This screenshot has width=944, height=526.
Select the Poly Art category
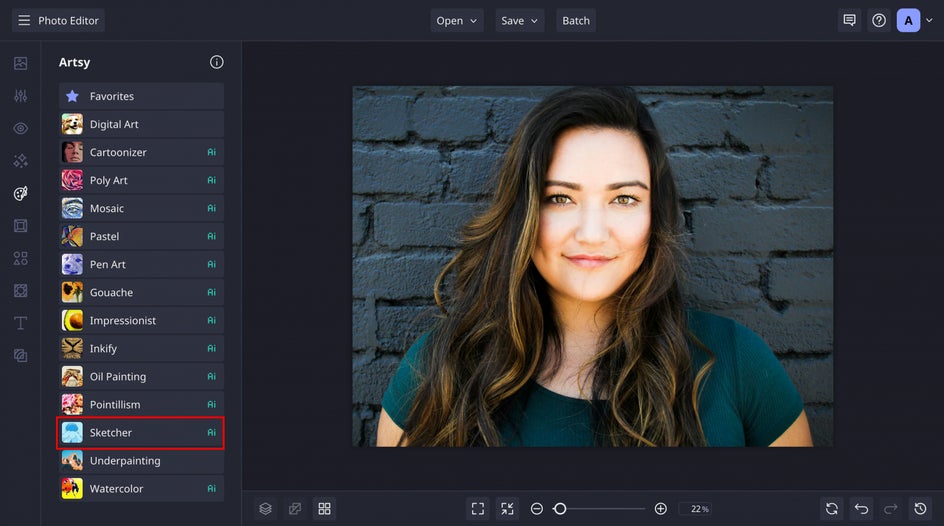(x=141, y=180)
